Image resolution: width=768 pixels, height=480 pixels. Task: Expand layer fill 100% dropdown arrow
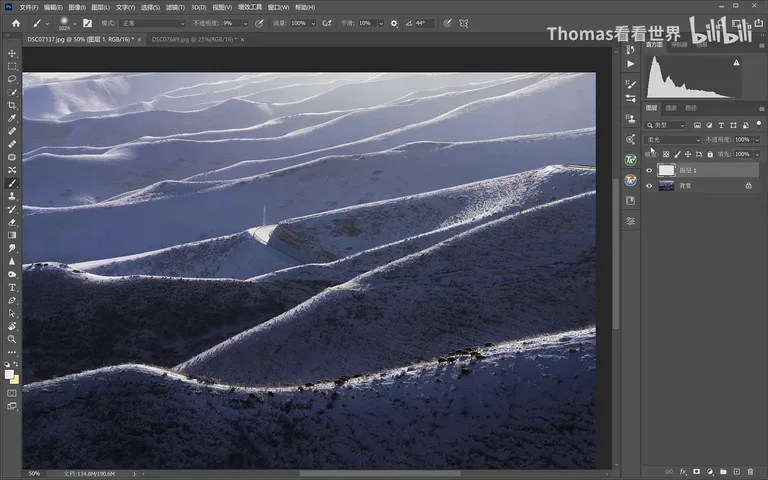pos(757,154)
